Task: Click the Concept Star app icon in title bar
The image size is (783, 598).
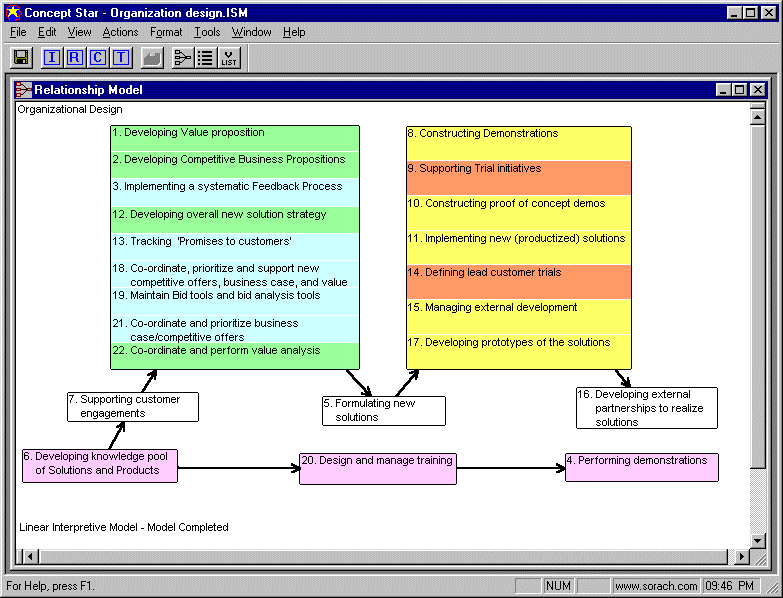Action: (x=13, y=12)
